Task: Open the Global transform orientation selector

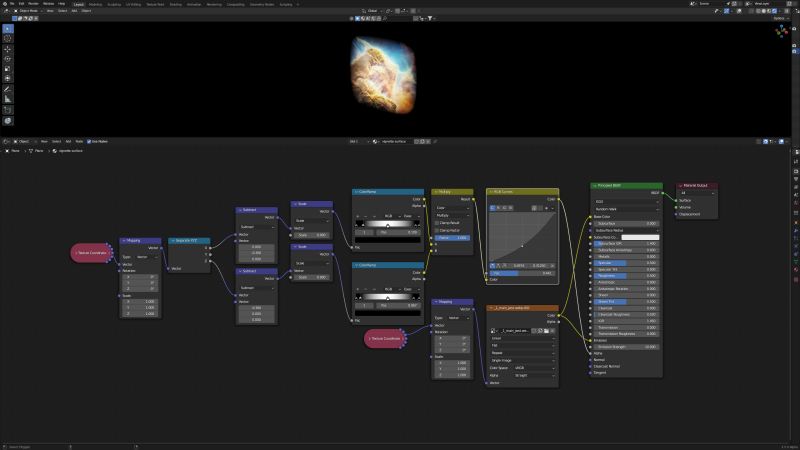Action: point(373,11)
